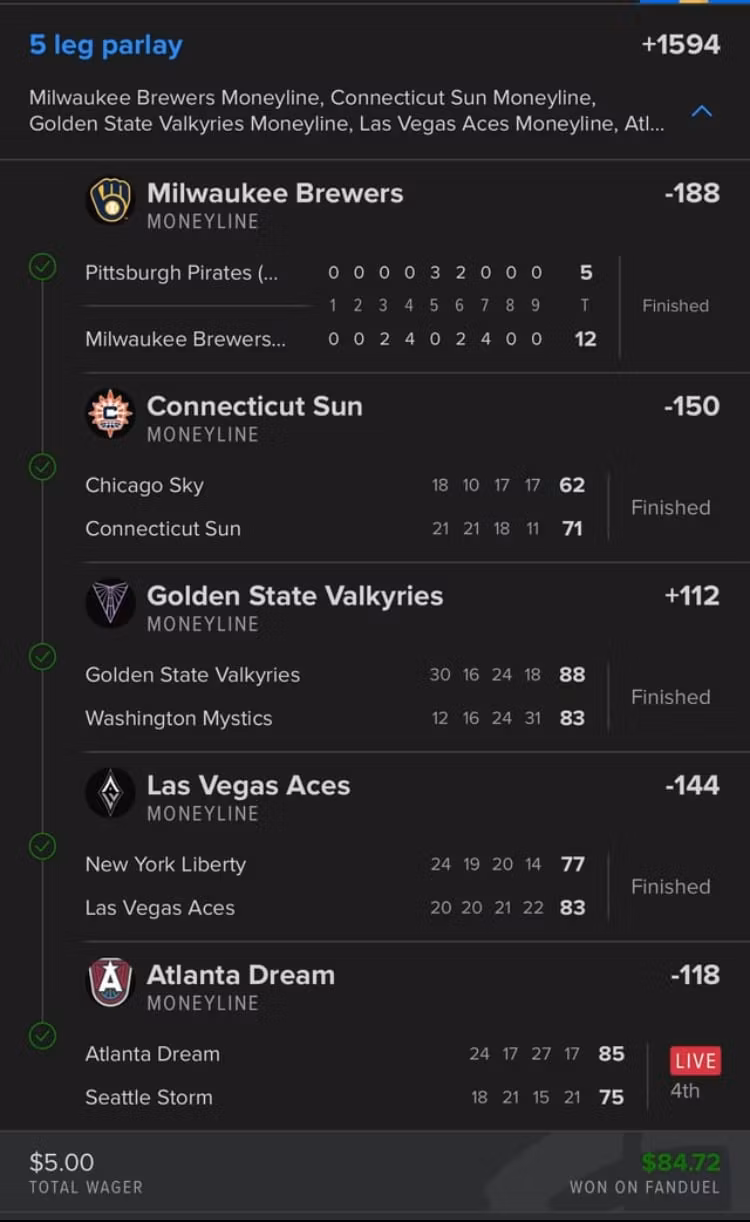Select the Atlanta Dream -118 odds
The image size is (750, 1222).
(694, 975)
